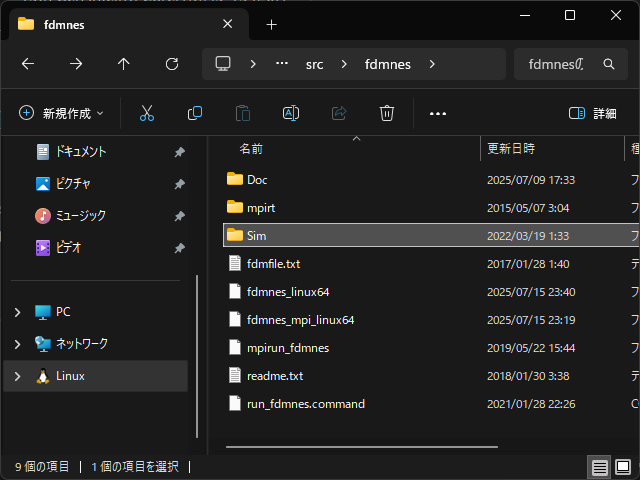Click the horizontal scrollbar in file list
Screen dimensions: 640x480
click(x=362, y=447)
